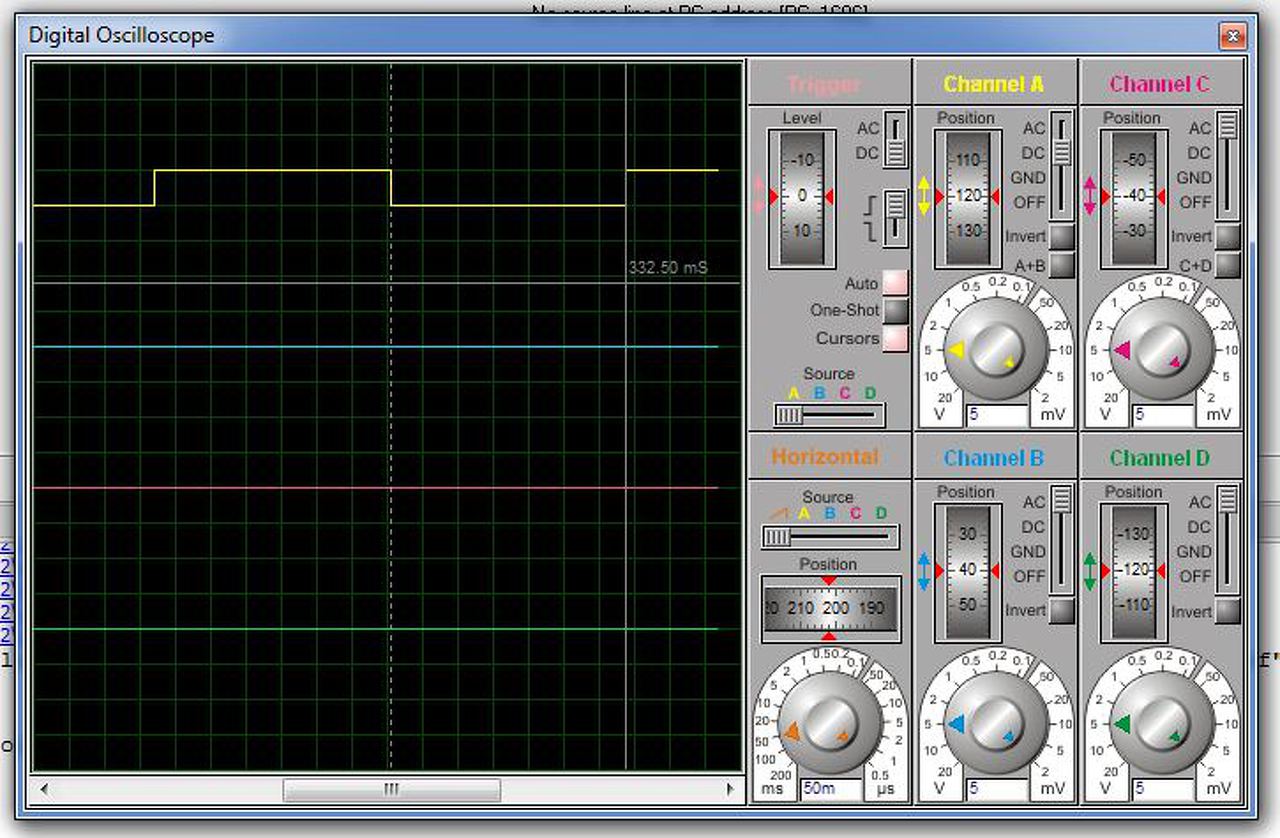
Task: Toggle the A+B sum button
Action: (1061, 265)
